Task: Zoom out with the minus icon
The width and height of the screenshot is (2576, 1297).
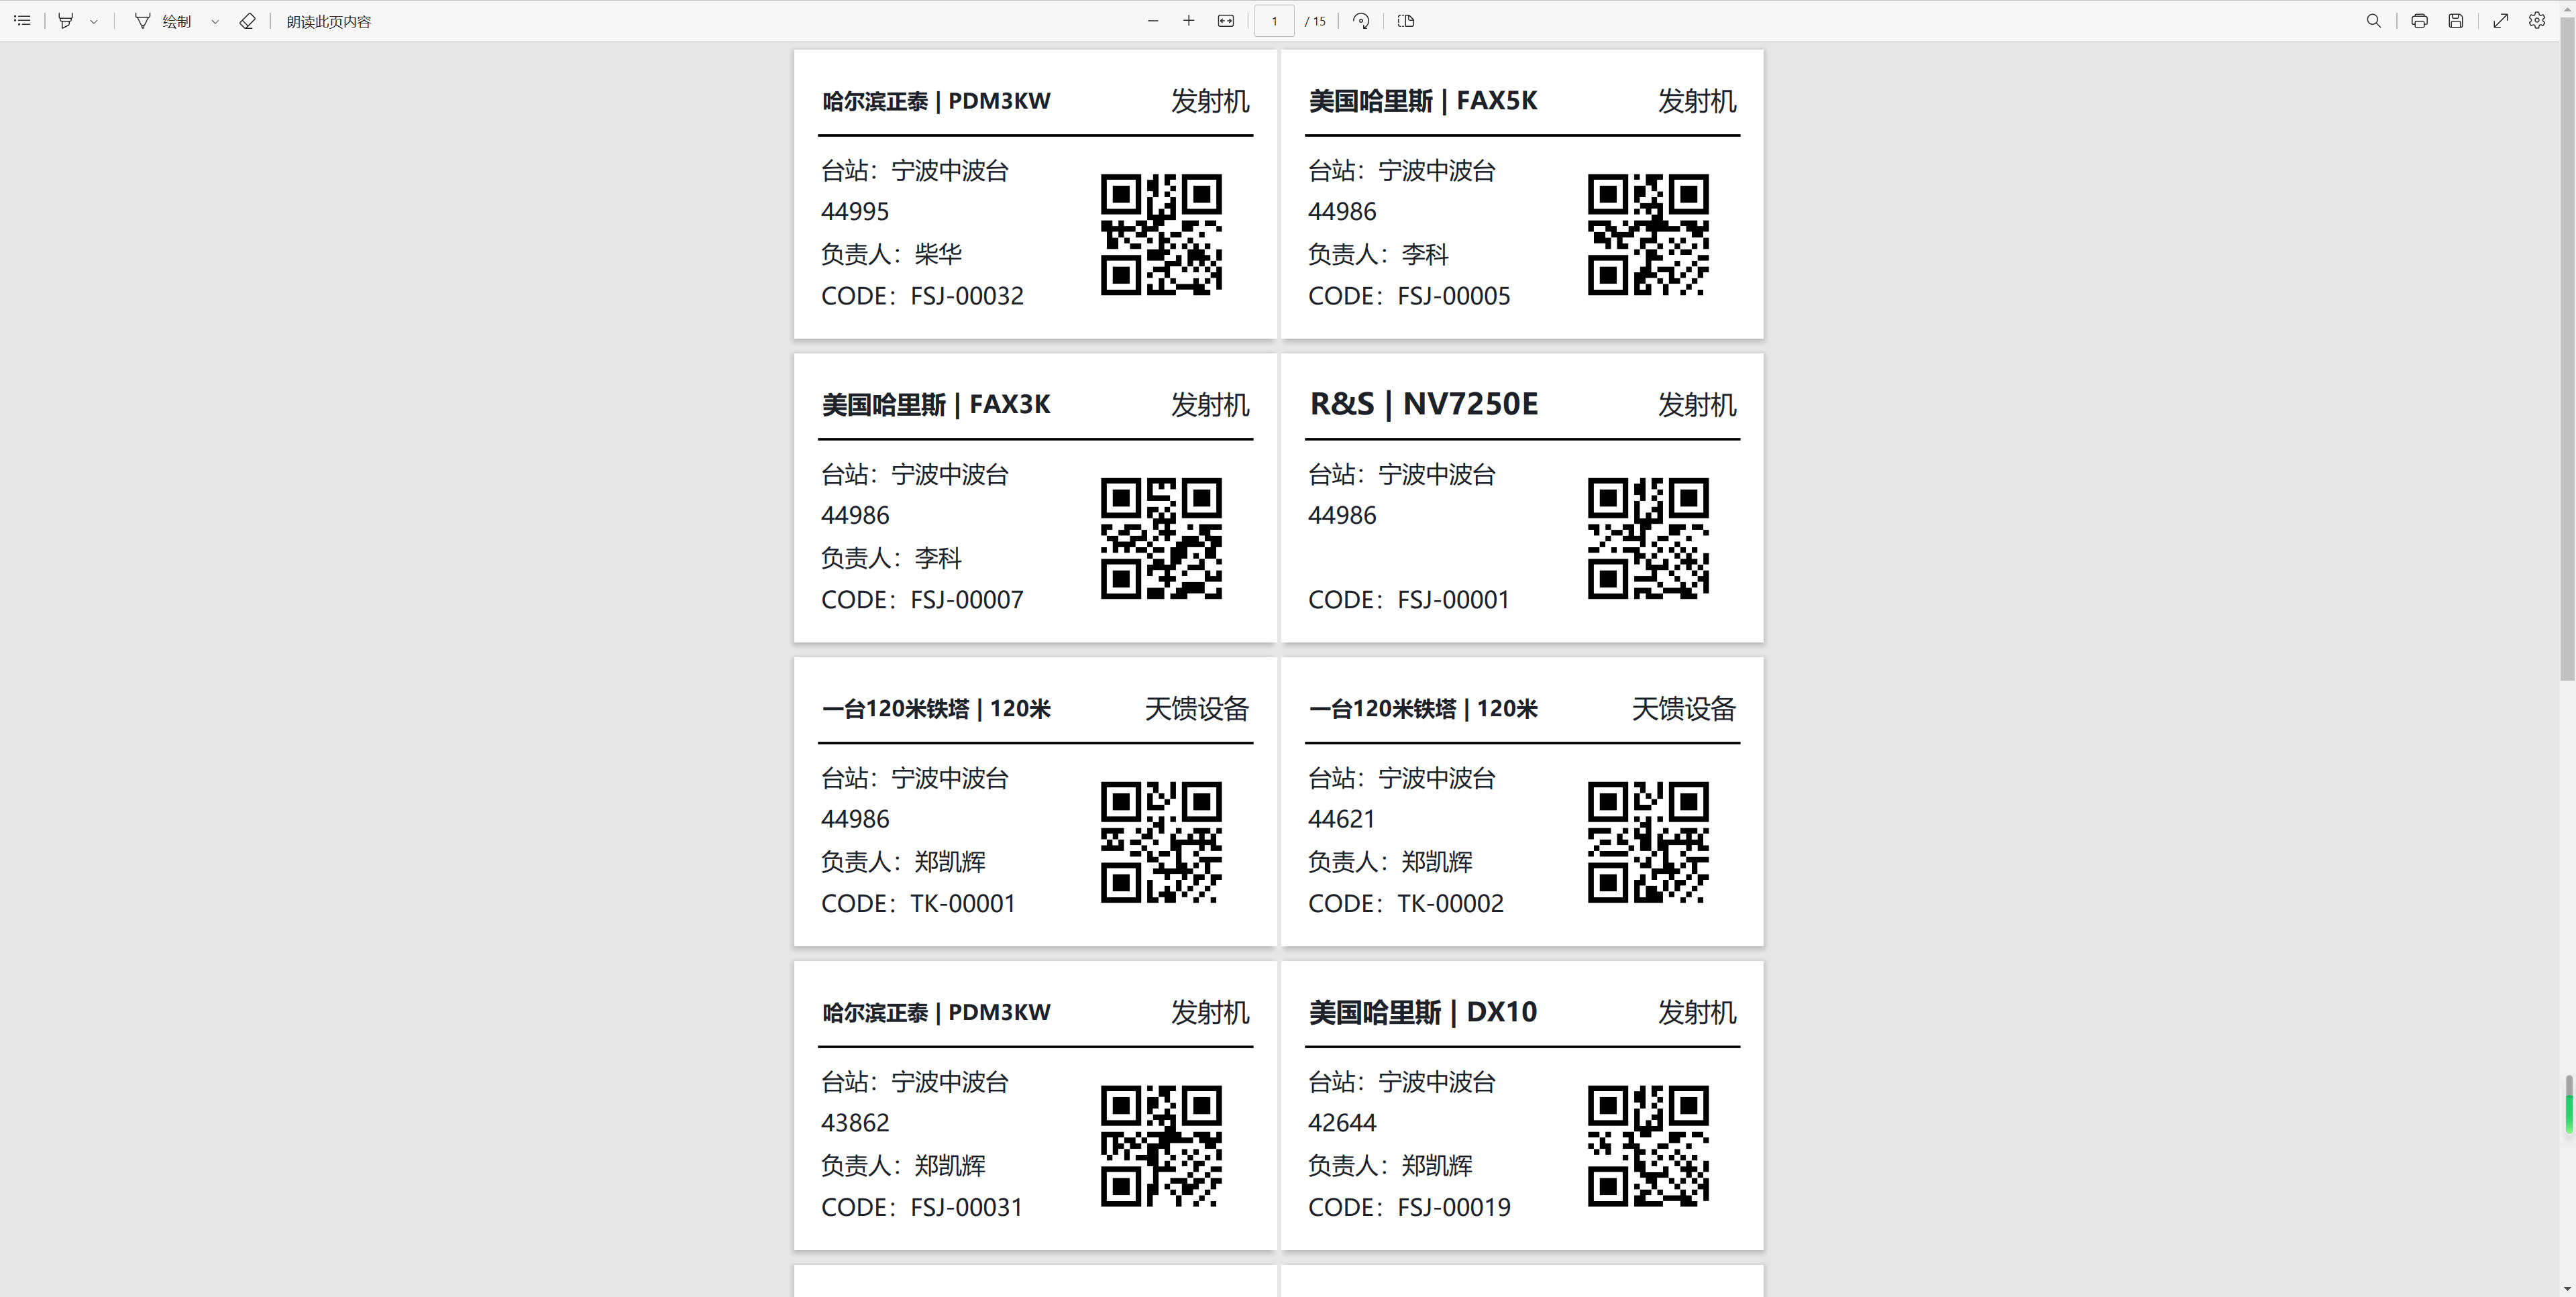Action: point(1152,21)
